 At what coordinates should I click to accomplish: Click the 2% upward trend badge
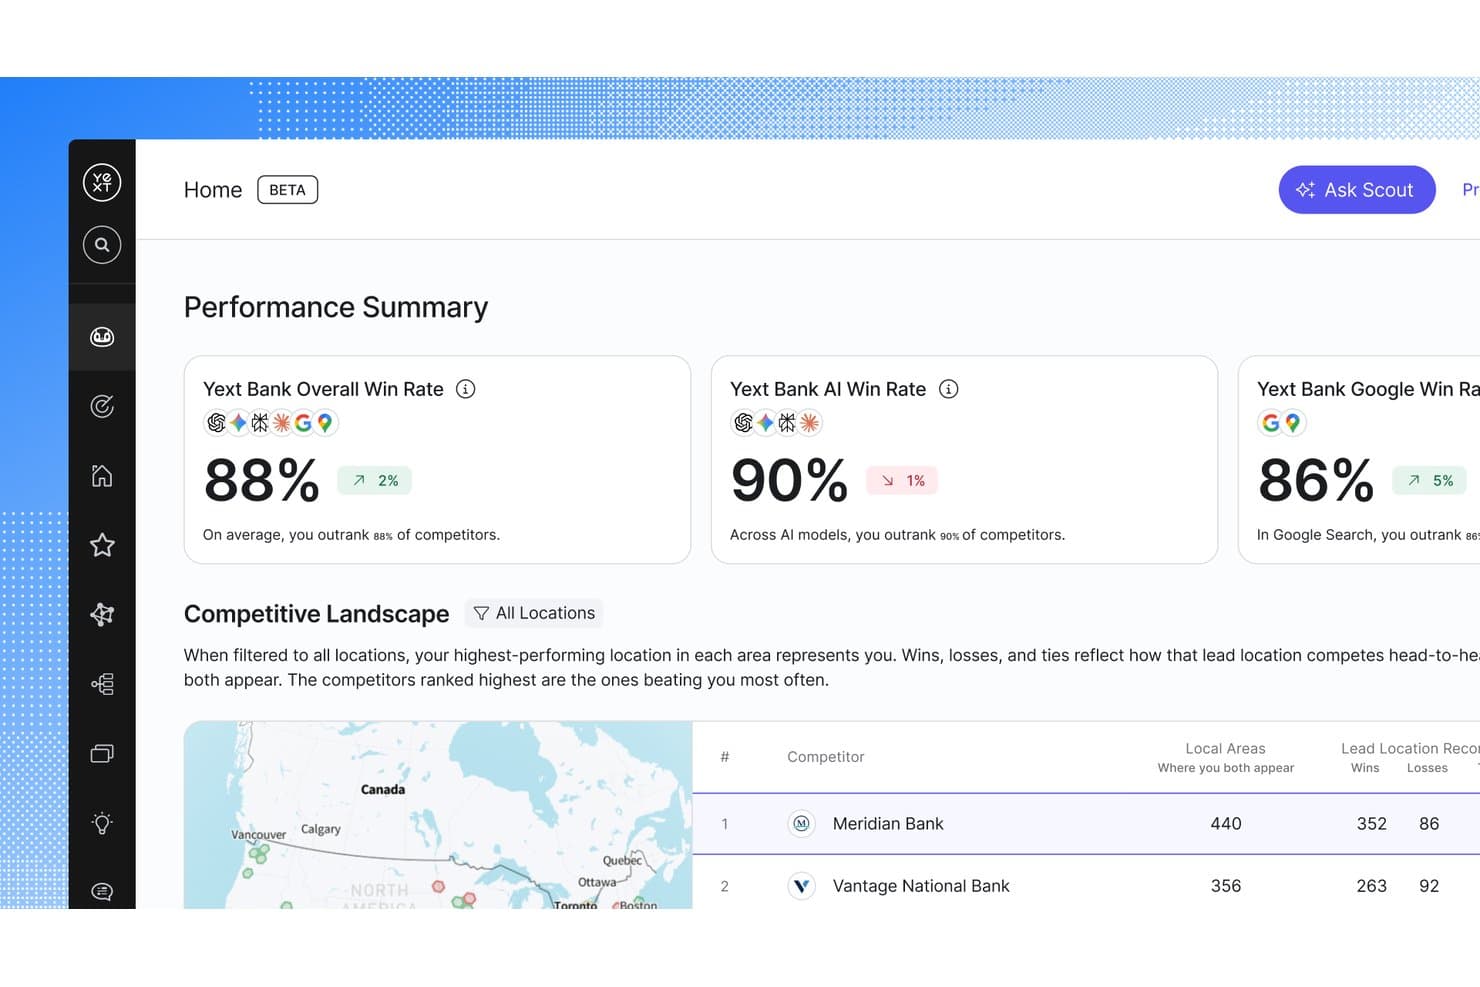[x=375, y=481]
